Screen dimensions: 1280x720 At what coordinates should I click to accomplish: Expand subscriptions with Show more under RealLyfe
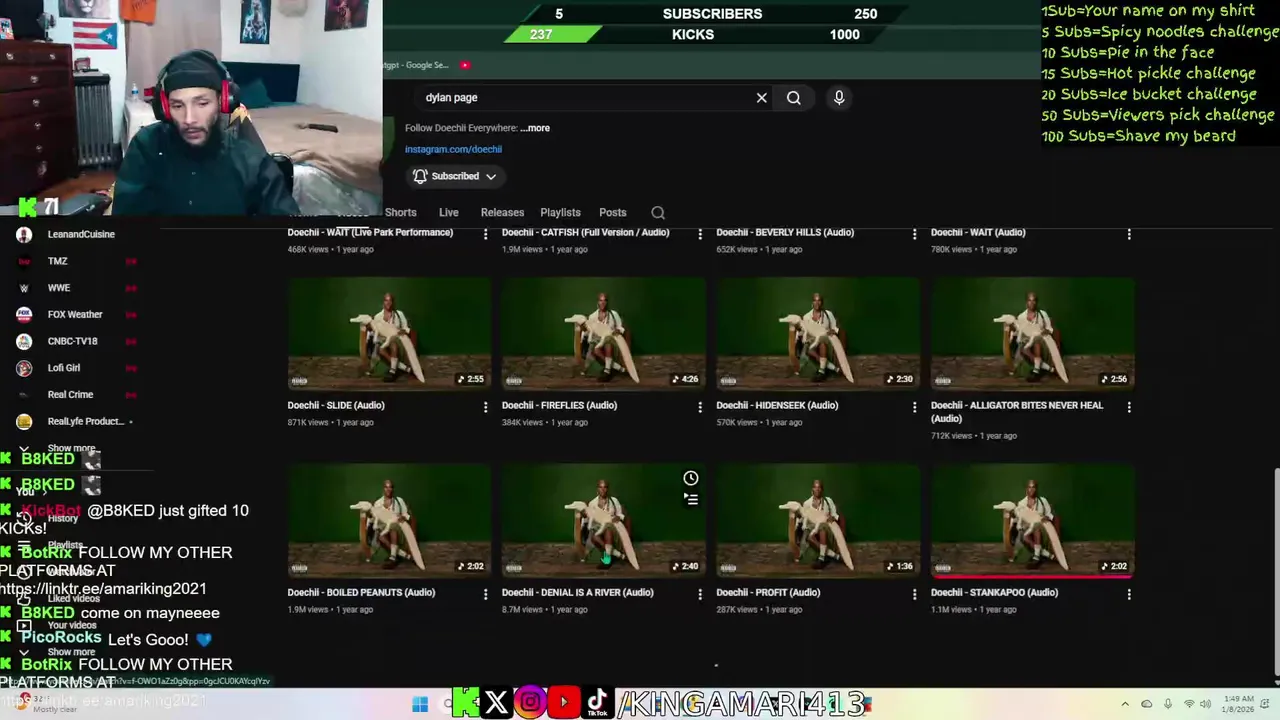(x=71, y=449)
